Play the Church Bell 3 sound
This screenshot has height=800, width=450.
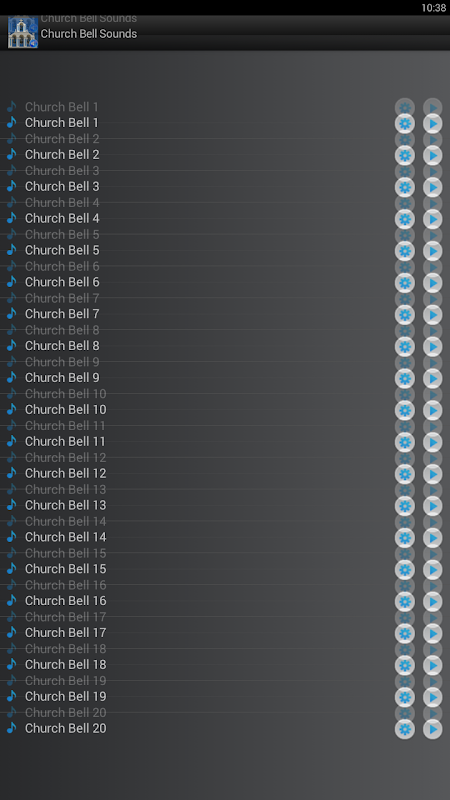coord(433,187)
